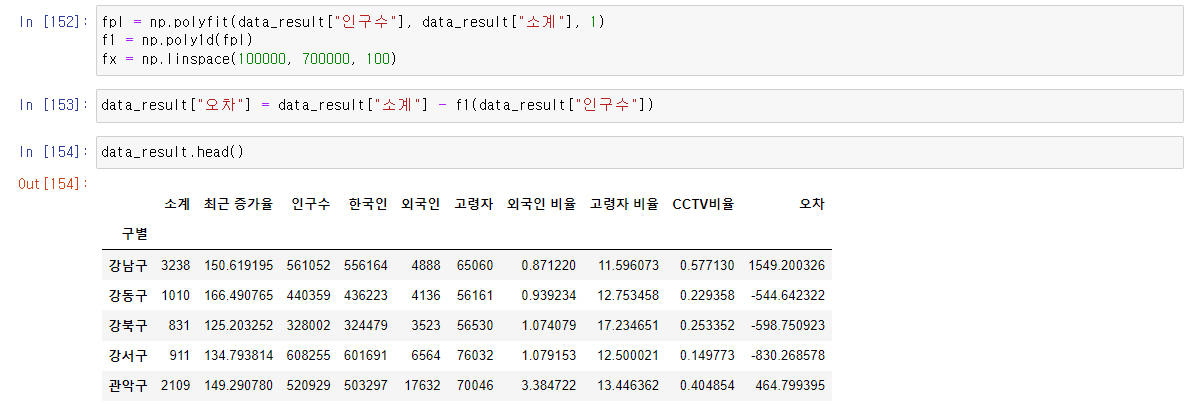Click the 고령자 value 56530

coord(475,325)
